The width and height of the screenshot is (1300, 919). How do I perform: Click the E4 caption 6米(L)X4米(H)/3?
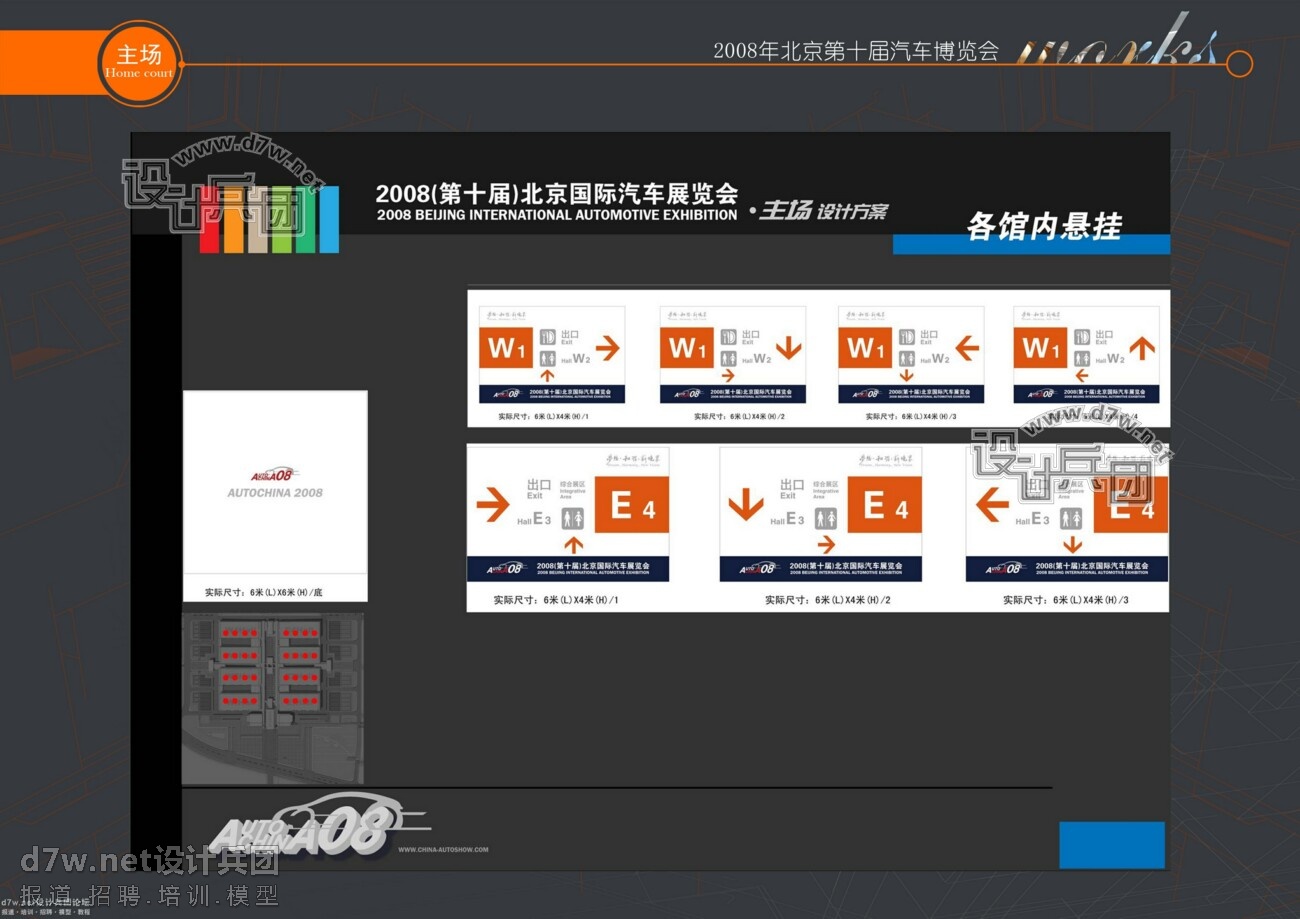(x=1066, y=600)
